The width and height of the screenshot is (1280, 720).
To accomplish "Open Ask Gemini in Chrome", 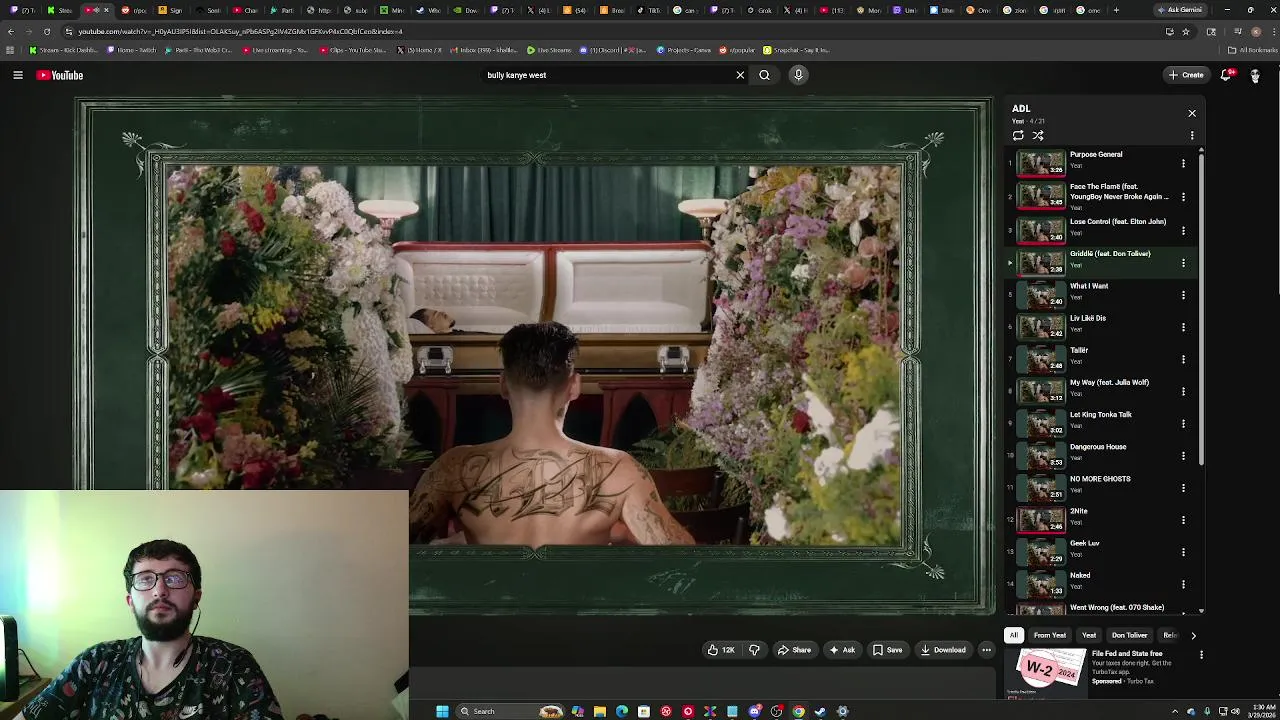I will pyautogui.click(x=1180, y=10).
